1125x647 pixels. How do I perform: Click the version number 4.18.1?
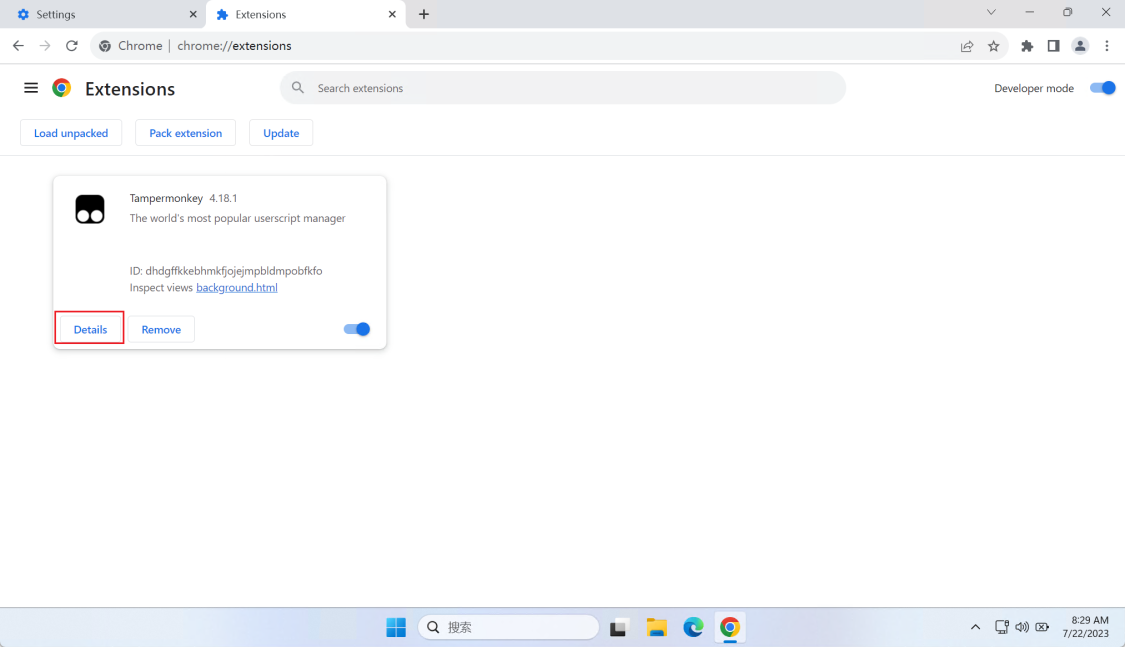pos(223,198)
